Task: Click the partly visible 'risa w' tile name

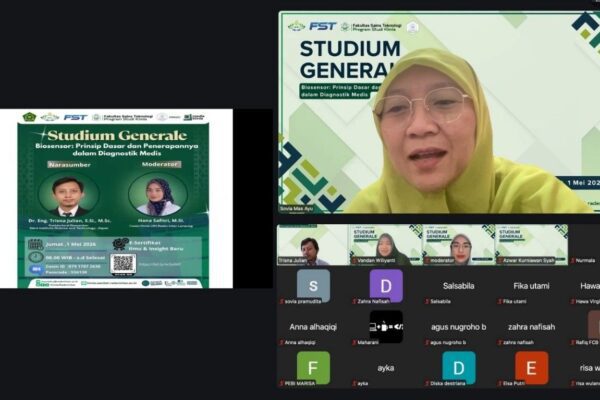Action: (590, 368)
